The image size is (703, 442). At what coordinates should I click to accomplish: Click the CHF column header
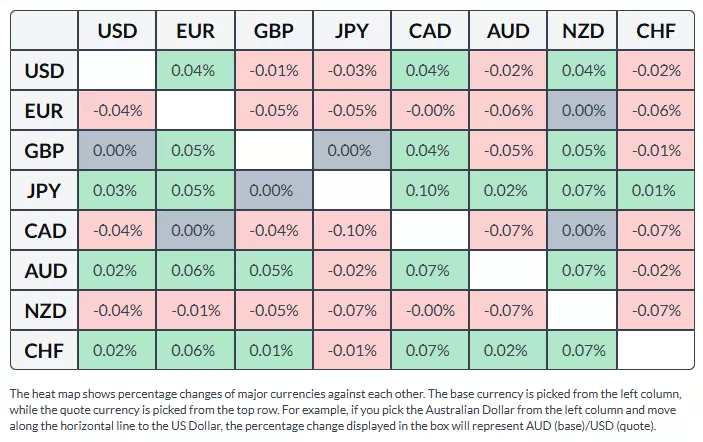(x=656, y=31)
